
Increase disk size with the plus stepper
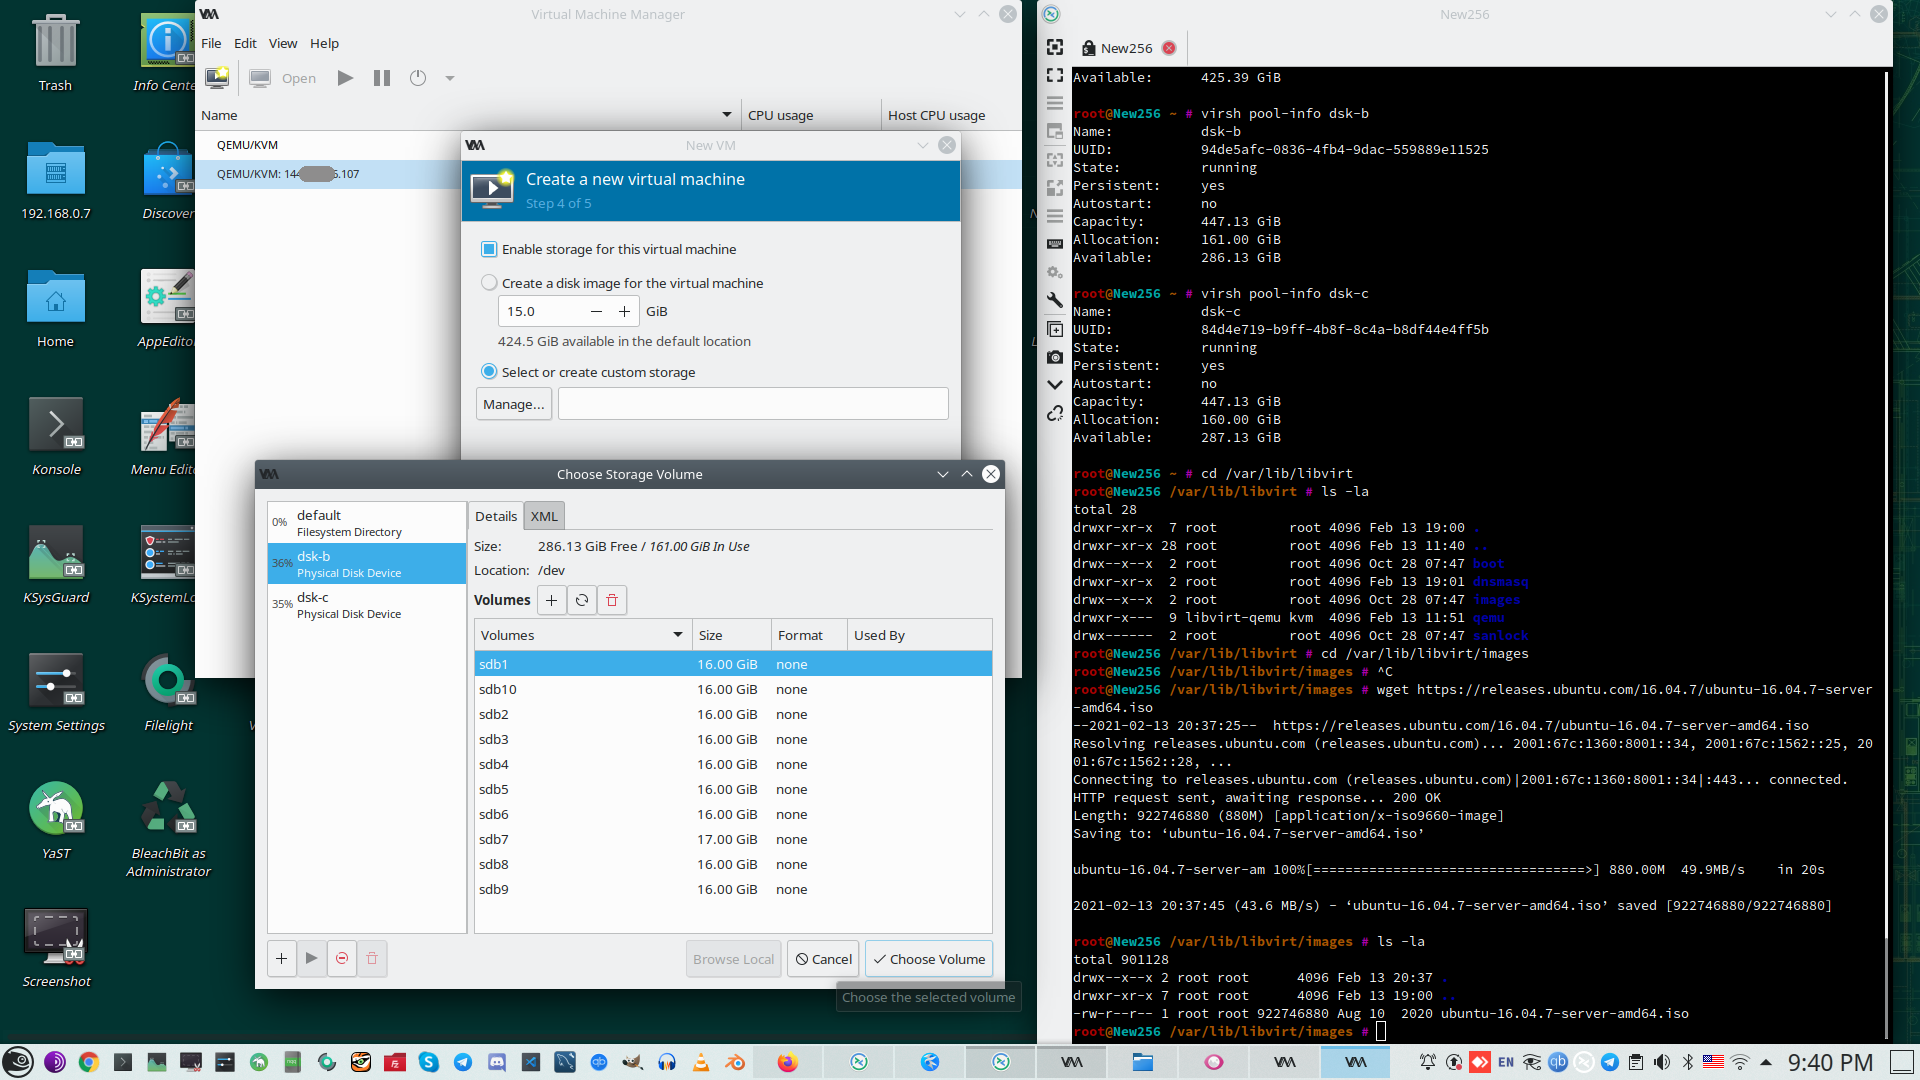[624, 311]
